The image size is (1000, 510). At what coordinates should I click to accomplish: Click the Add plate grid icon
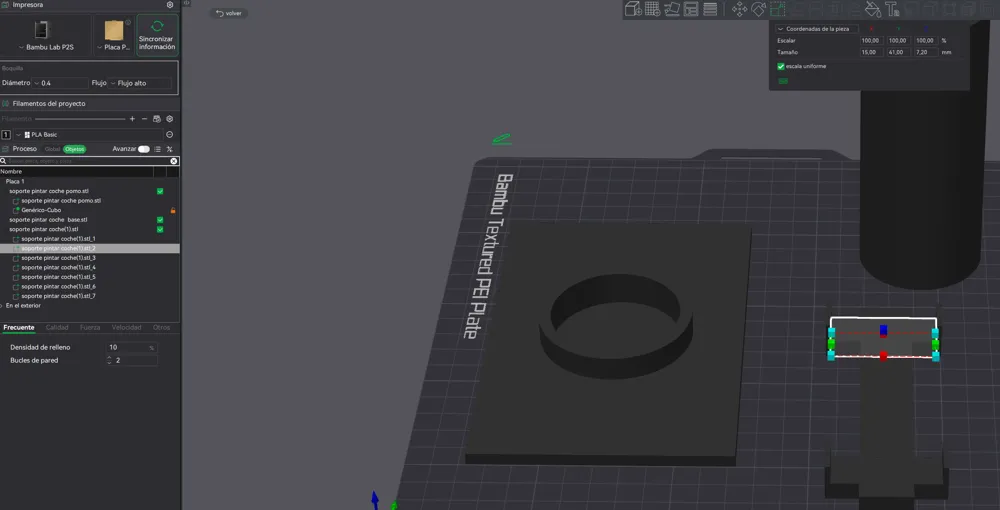(652, 9)
